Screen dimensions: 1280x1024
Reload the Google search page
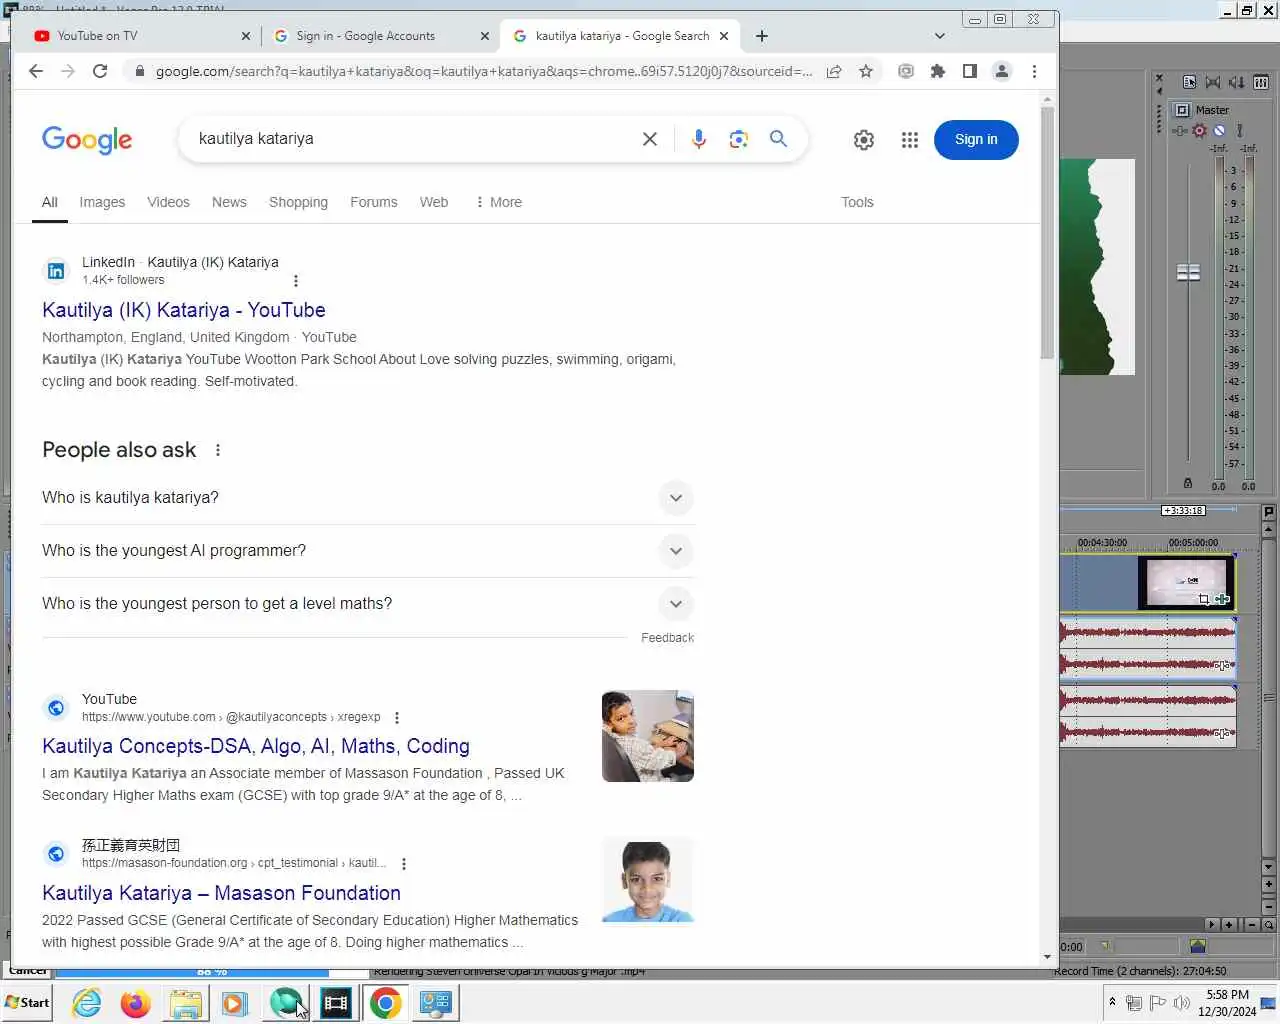pos(100,71)
